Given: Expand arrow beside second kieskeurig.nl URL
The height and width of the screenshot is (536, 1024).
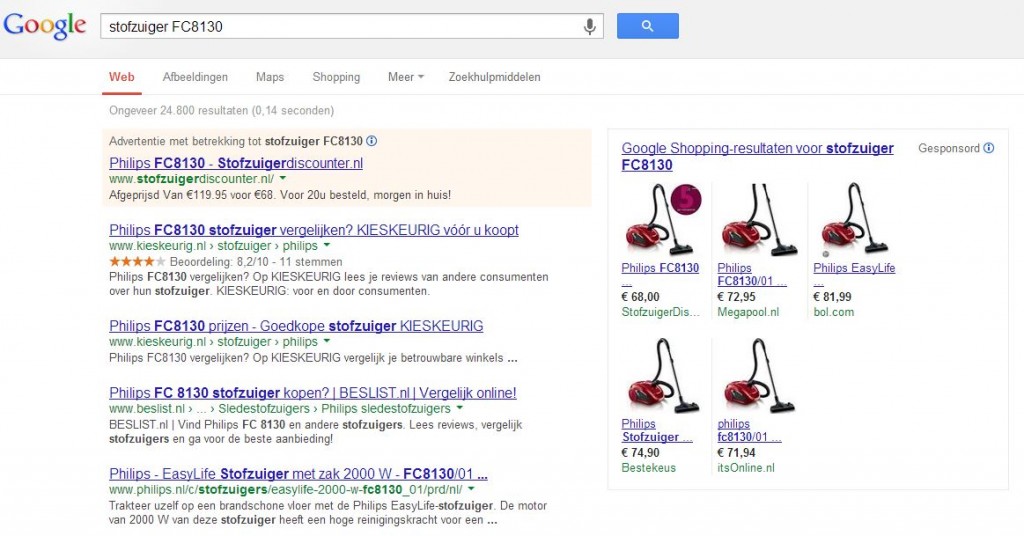Looking at the screenshot, I should tap(327, 341).
